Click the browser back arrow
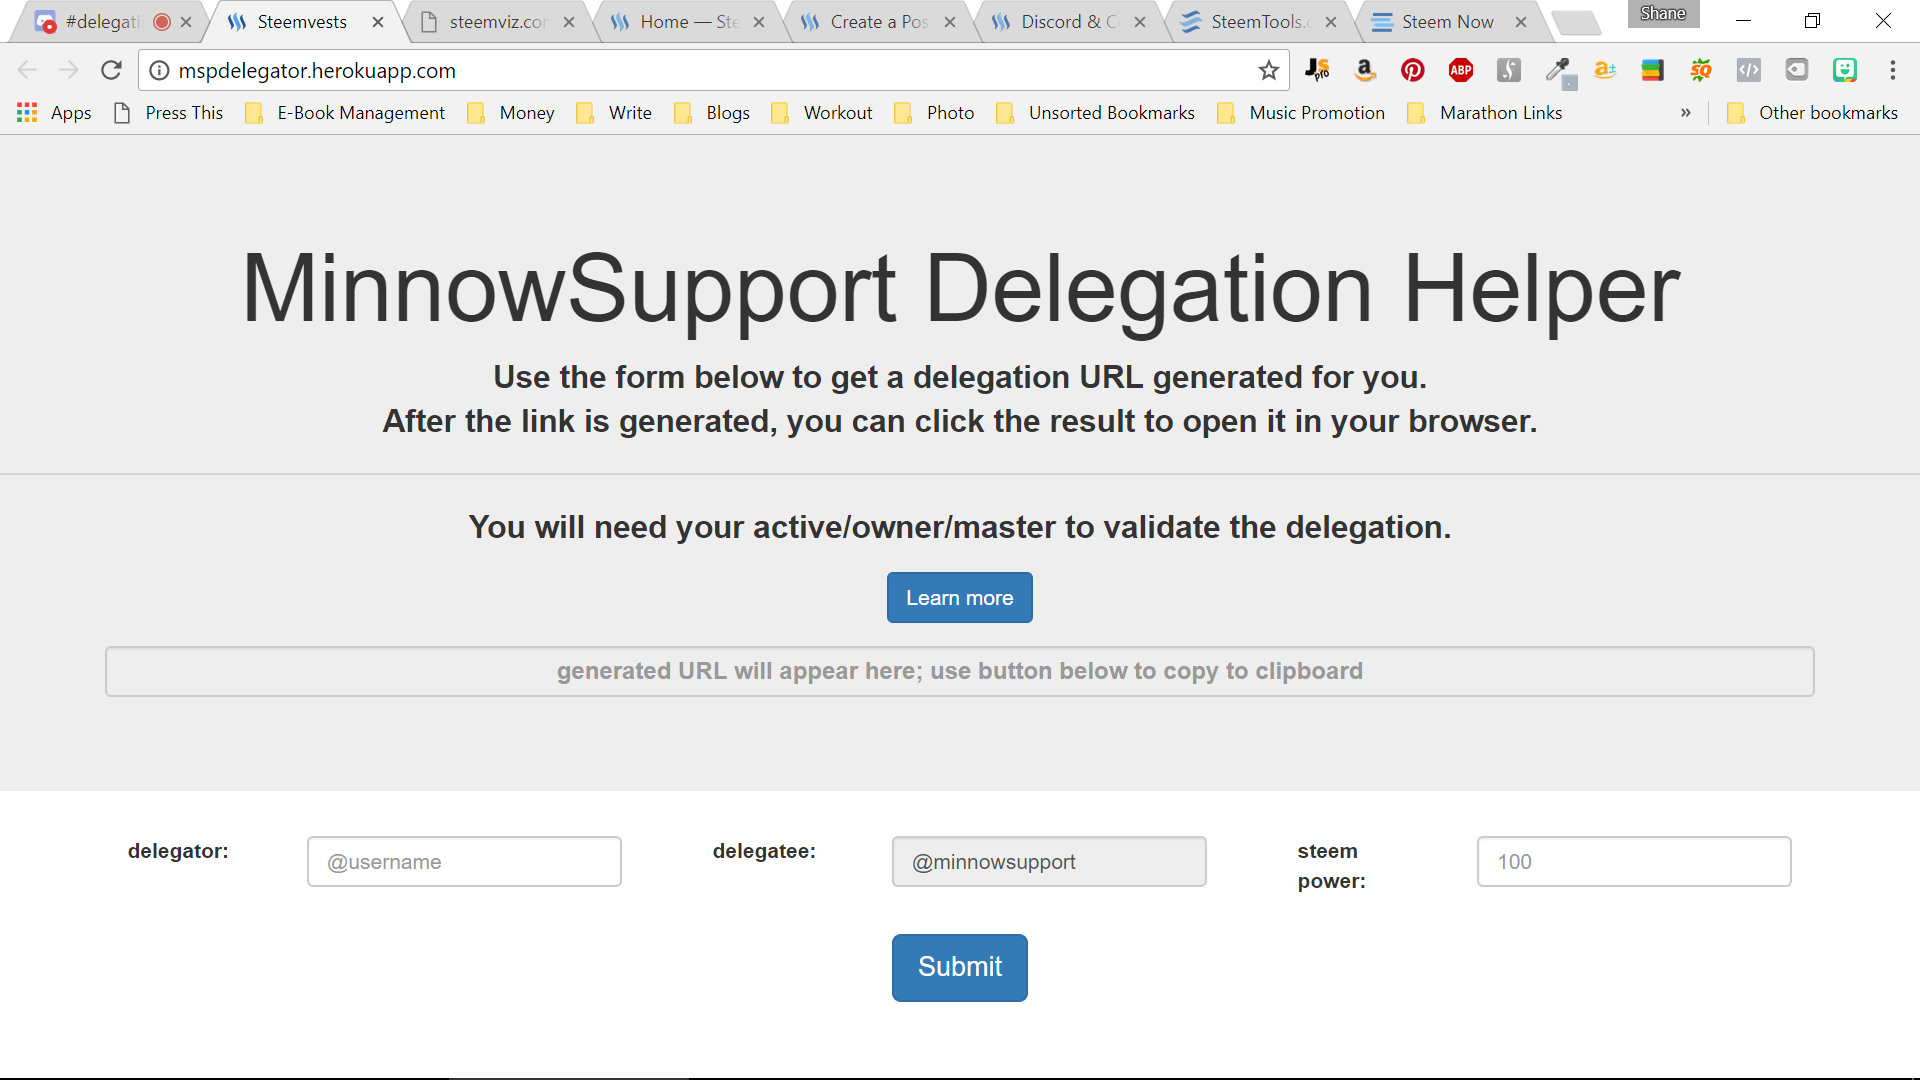The image size is (1920, 1080). tap(27, 70)
